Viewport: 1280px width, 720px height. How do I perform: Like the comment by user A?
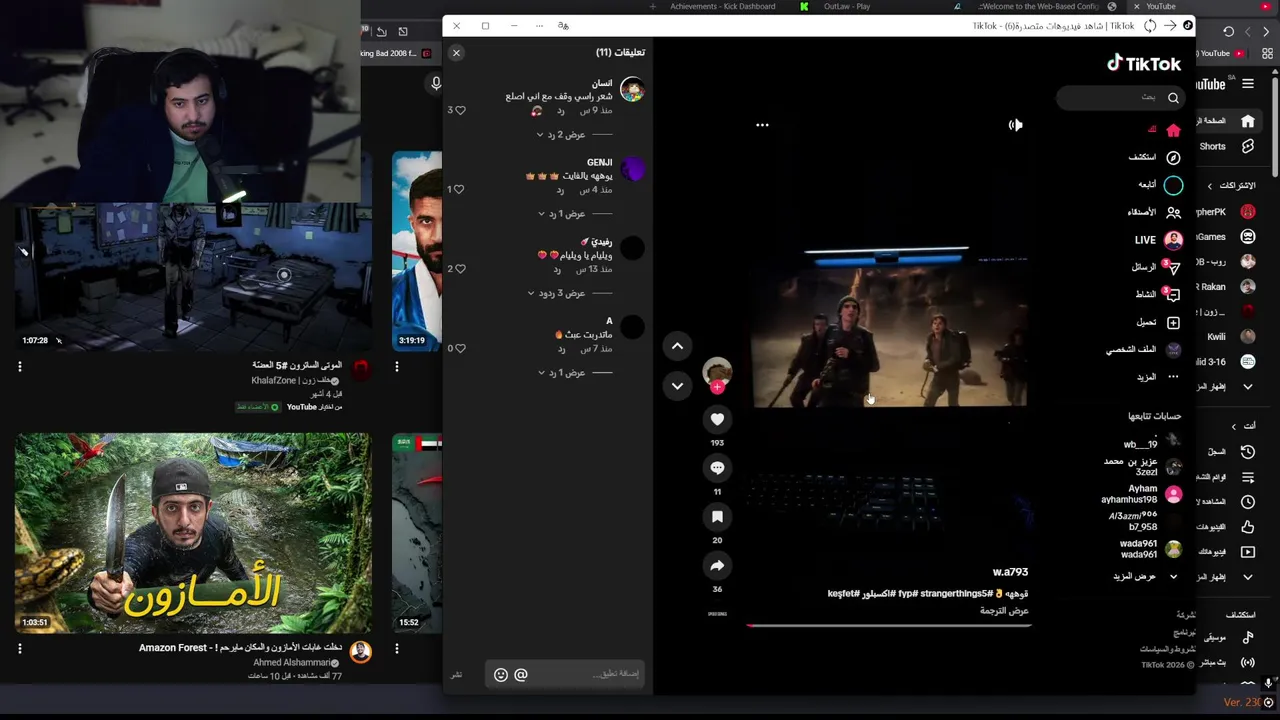tap(460, 348)
